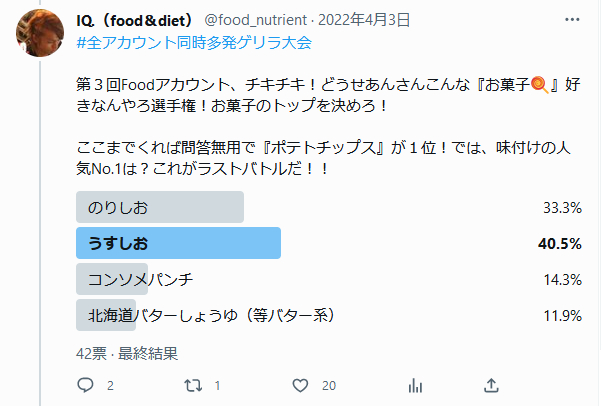Retweet using the retweet arrows icon

tap(193, 385)
